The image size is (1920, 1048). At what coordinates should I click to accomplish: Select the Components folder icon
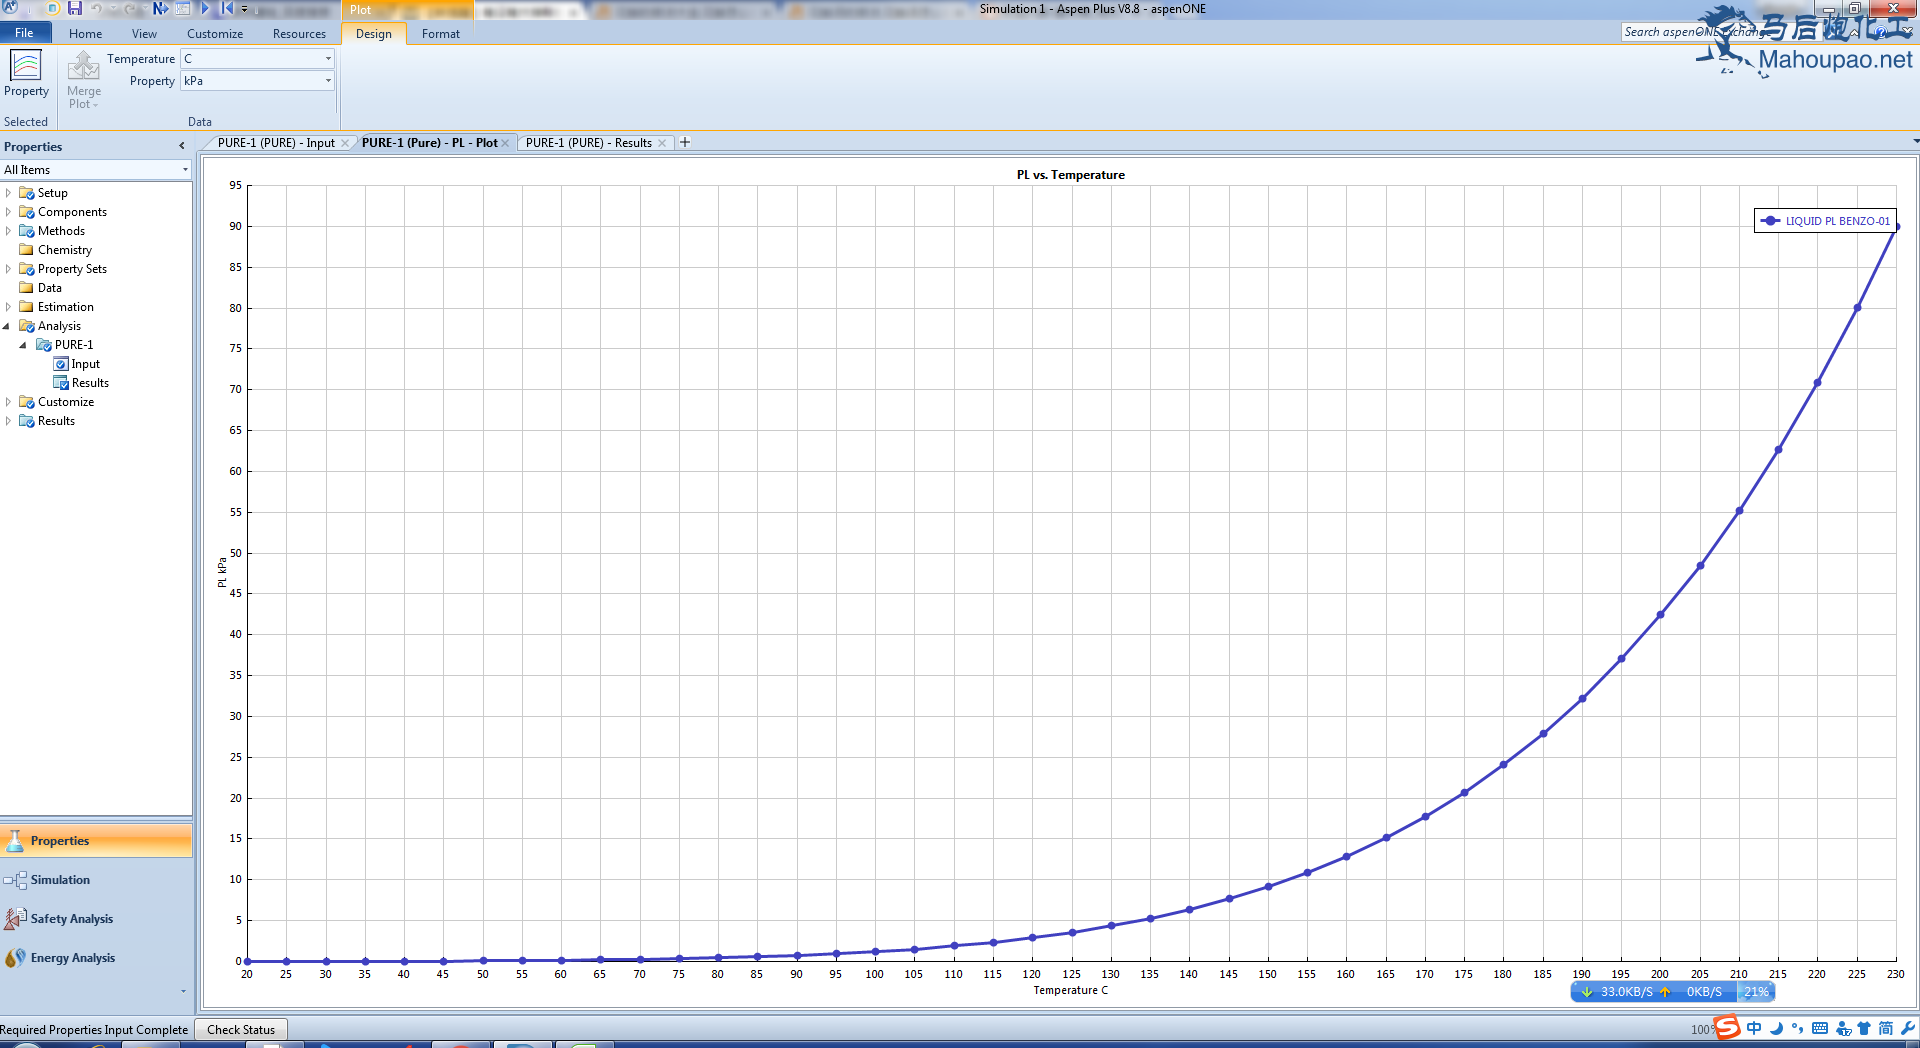pyautogui.click(x=27, y=212)
